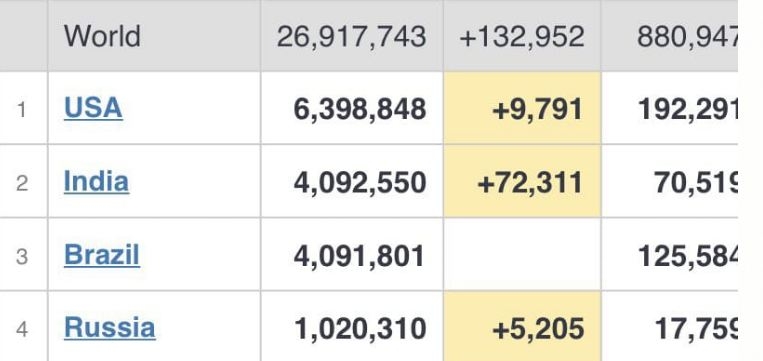Click Russia total cases 1,020,310

(360, 328)
